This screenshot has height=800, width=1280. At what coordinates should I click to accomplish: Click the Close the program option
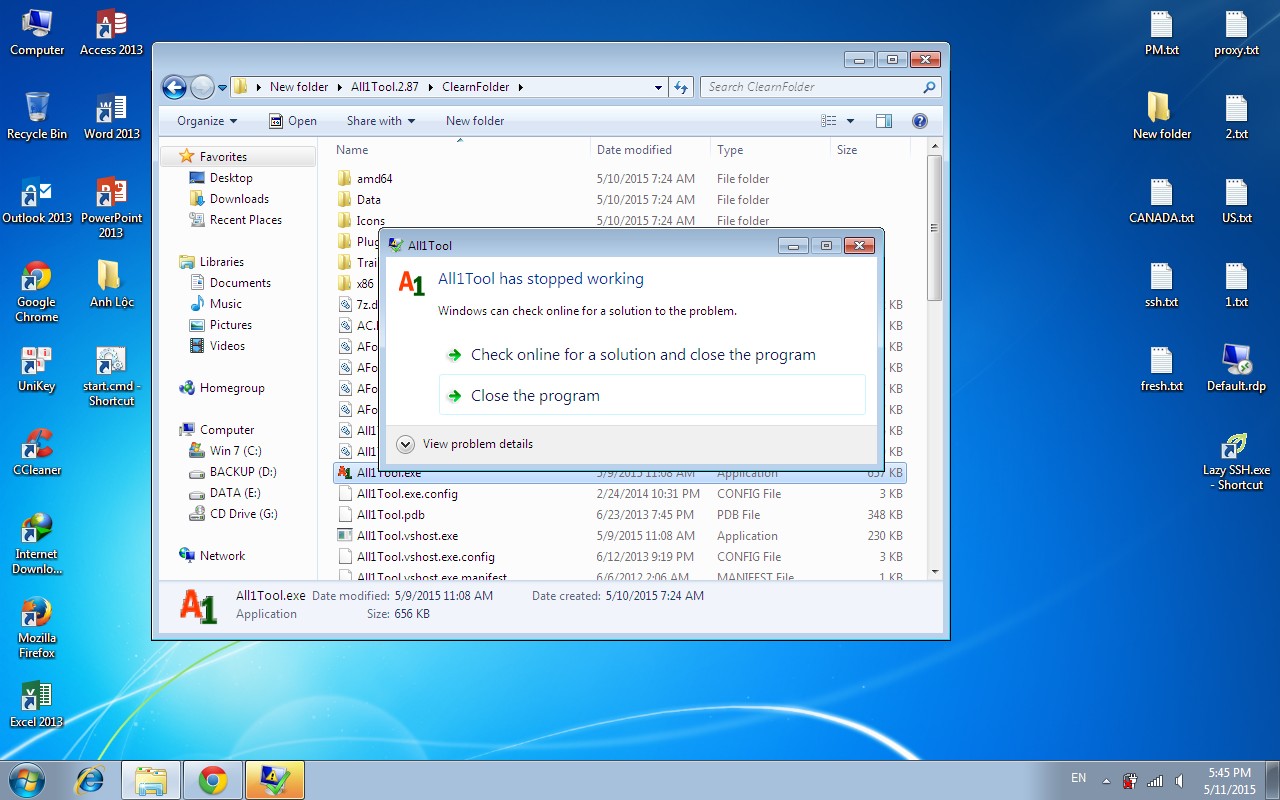coord(535,396)
